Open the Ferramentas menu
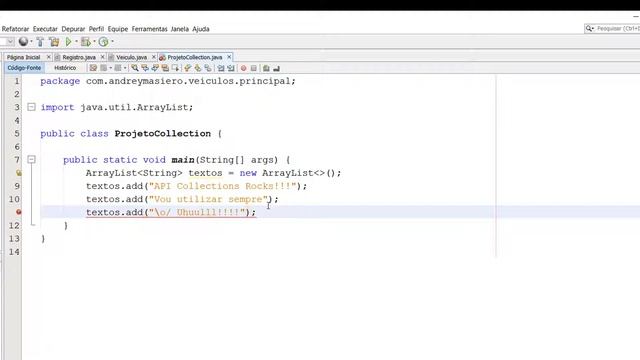 pyautogui.click(x=149, y=29)
